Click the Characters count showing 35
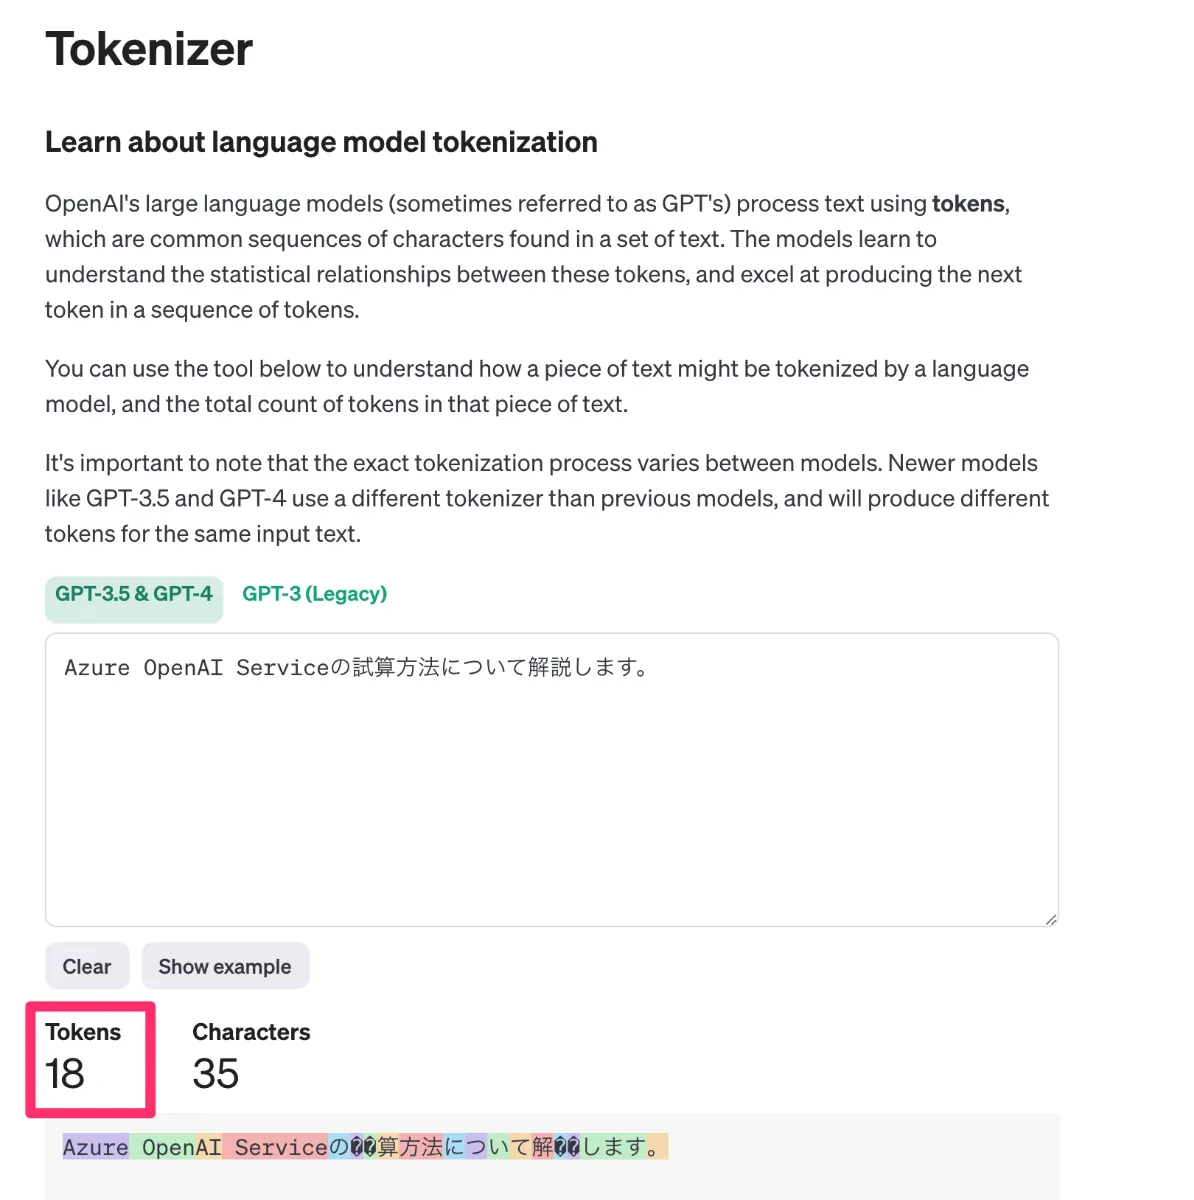 [215, 1074]
